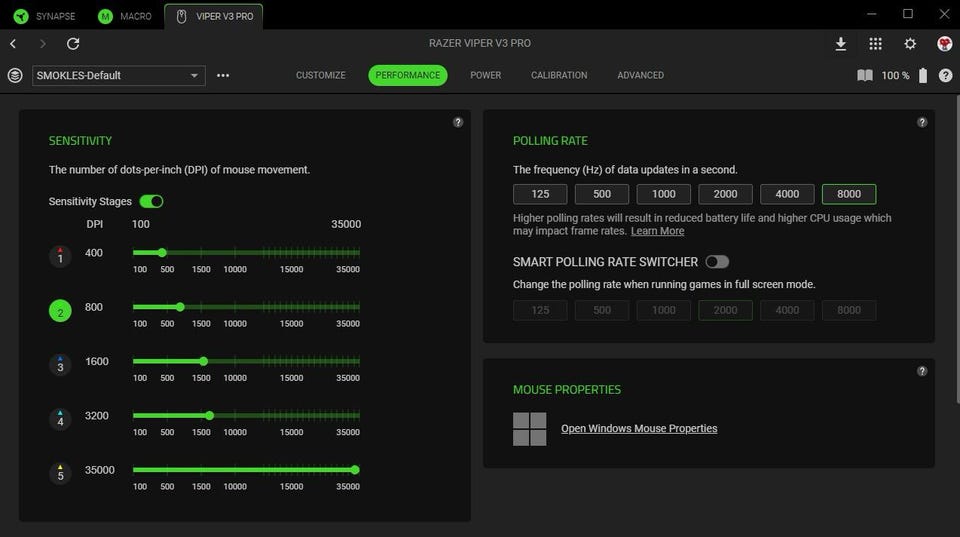960x537 pixels.
Task: Open the apps grid icon
Action: click(875, 44)
